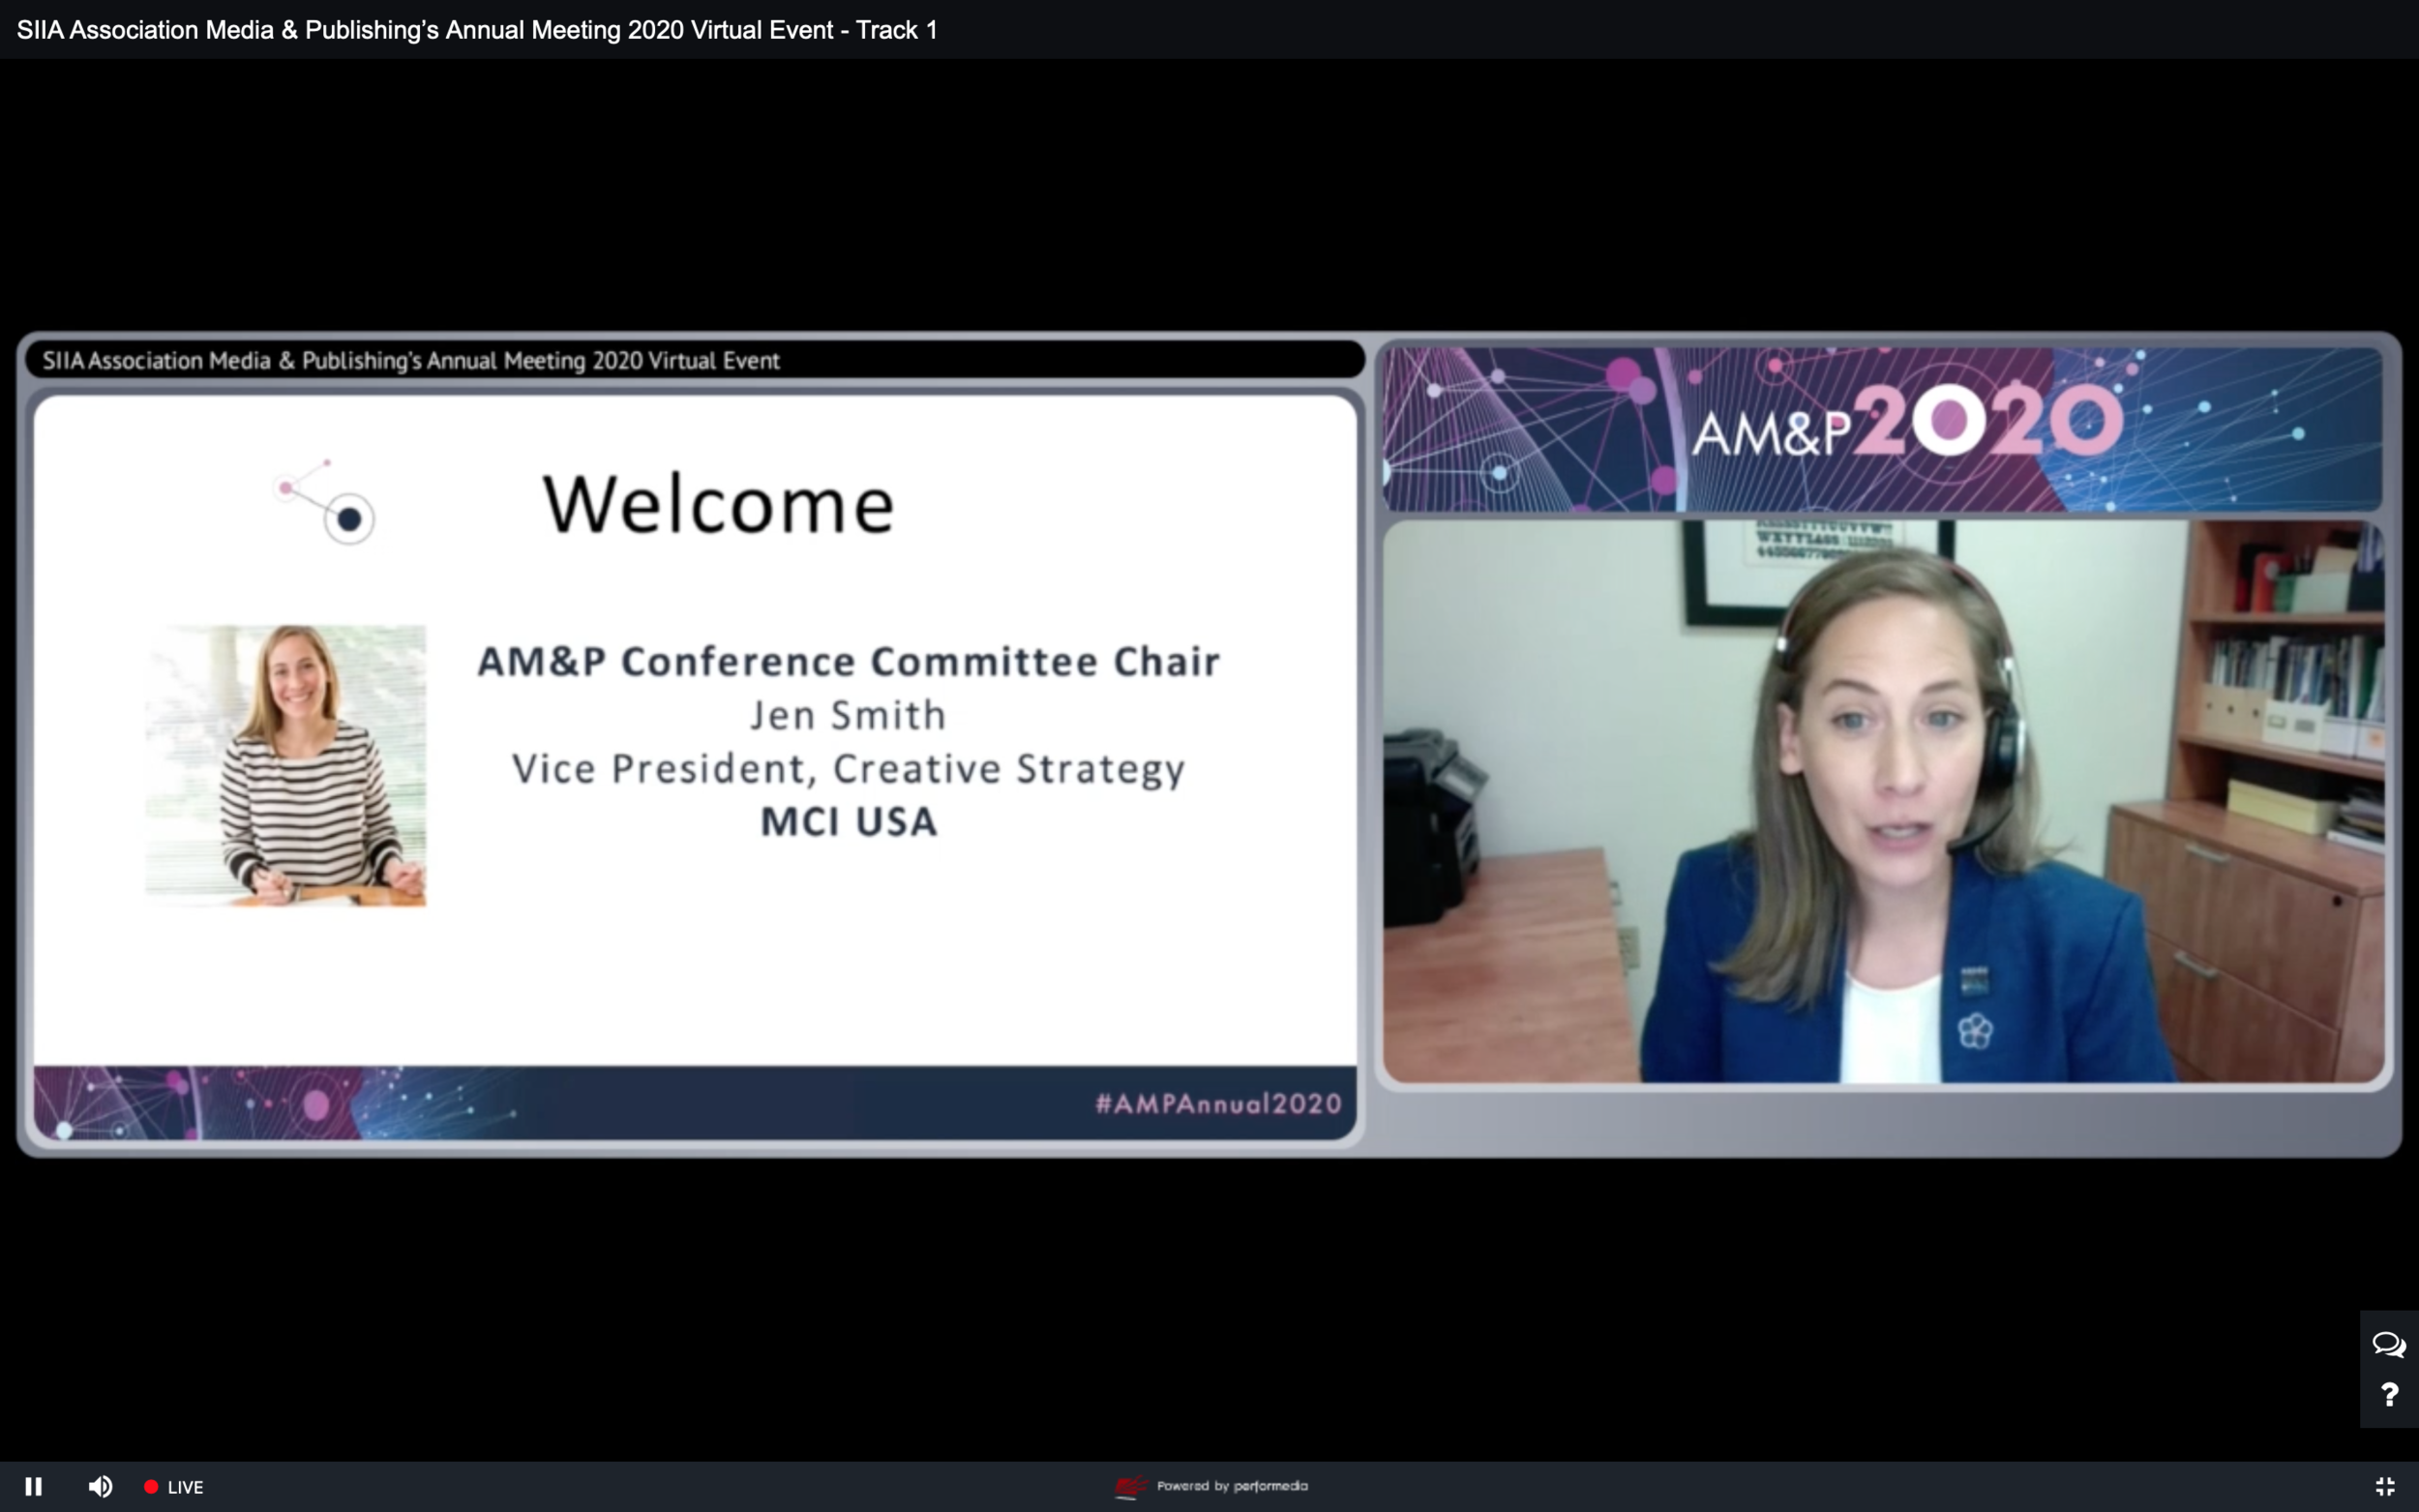Pause the live stream playback
The height and width of the screenshot is (1512, 2419).
point(33,1486)
